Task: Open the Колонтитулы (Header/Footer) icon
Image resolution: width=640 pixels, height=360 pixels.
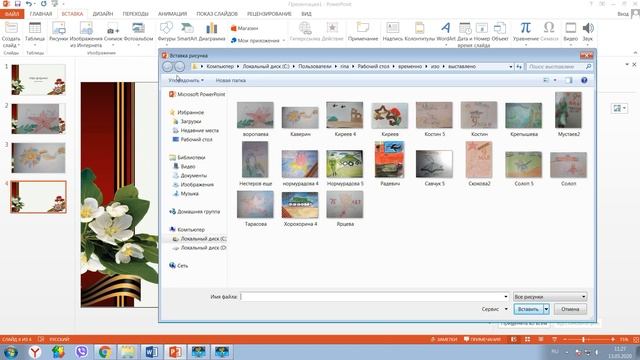Action: coord(420,32)
